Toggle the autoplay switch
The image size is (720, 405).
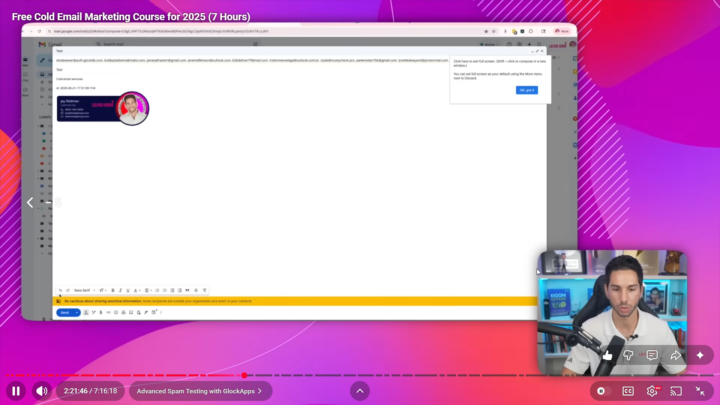coord(602,391)
